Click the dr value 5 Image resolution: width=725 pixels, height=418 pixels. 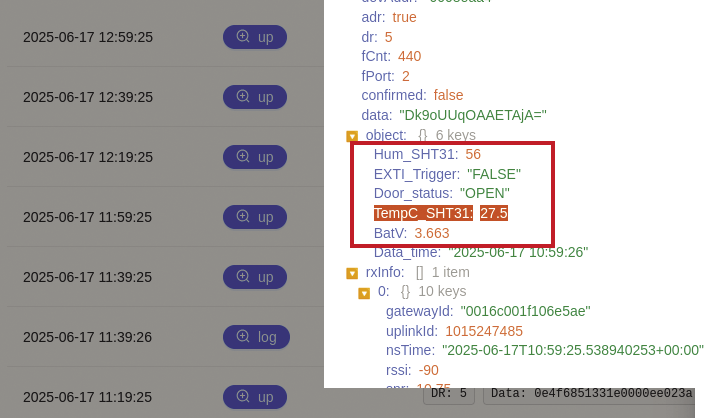tap(388, 37)
